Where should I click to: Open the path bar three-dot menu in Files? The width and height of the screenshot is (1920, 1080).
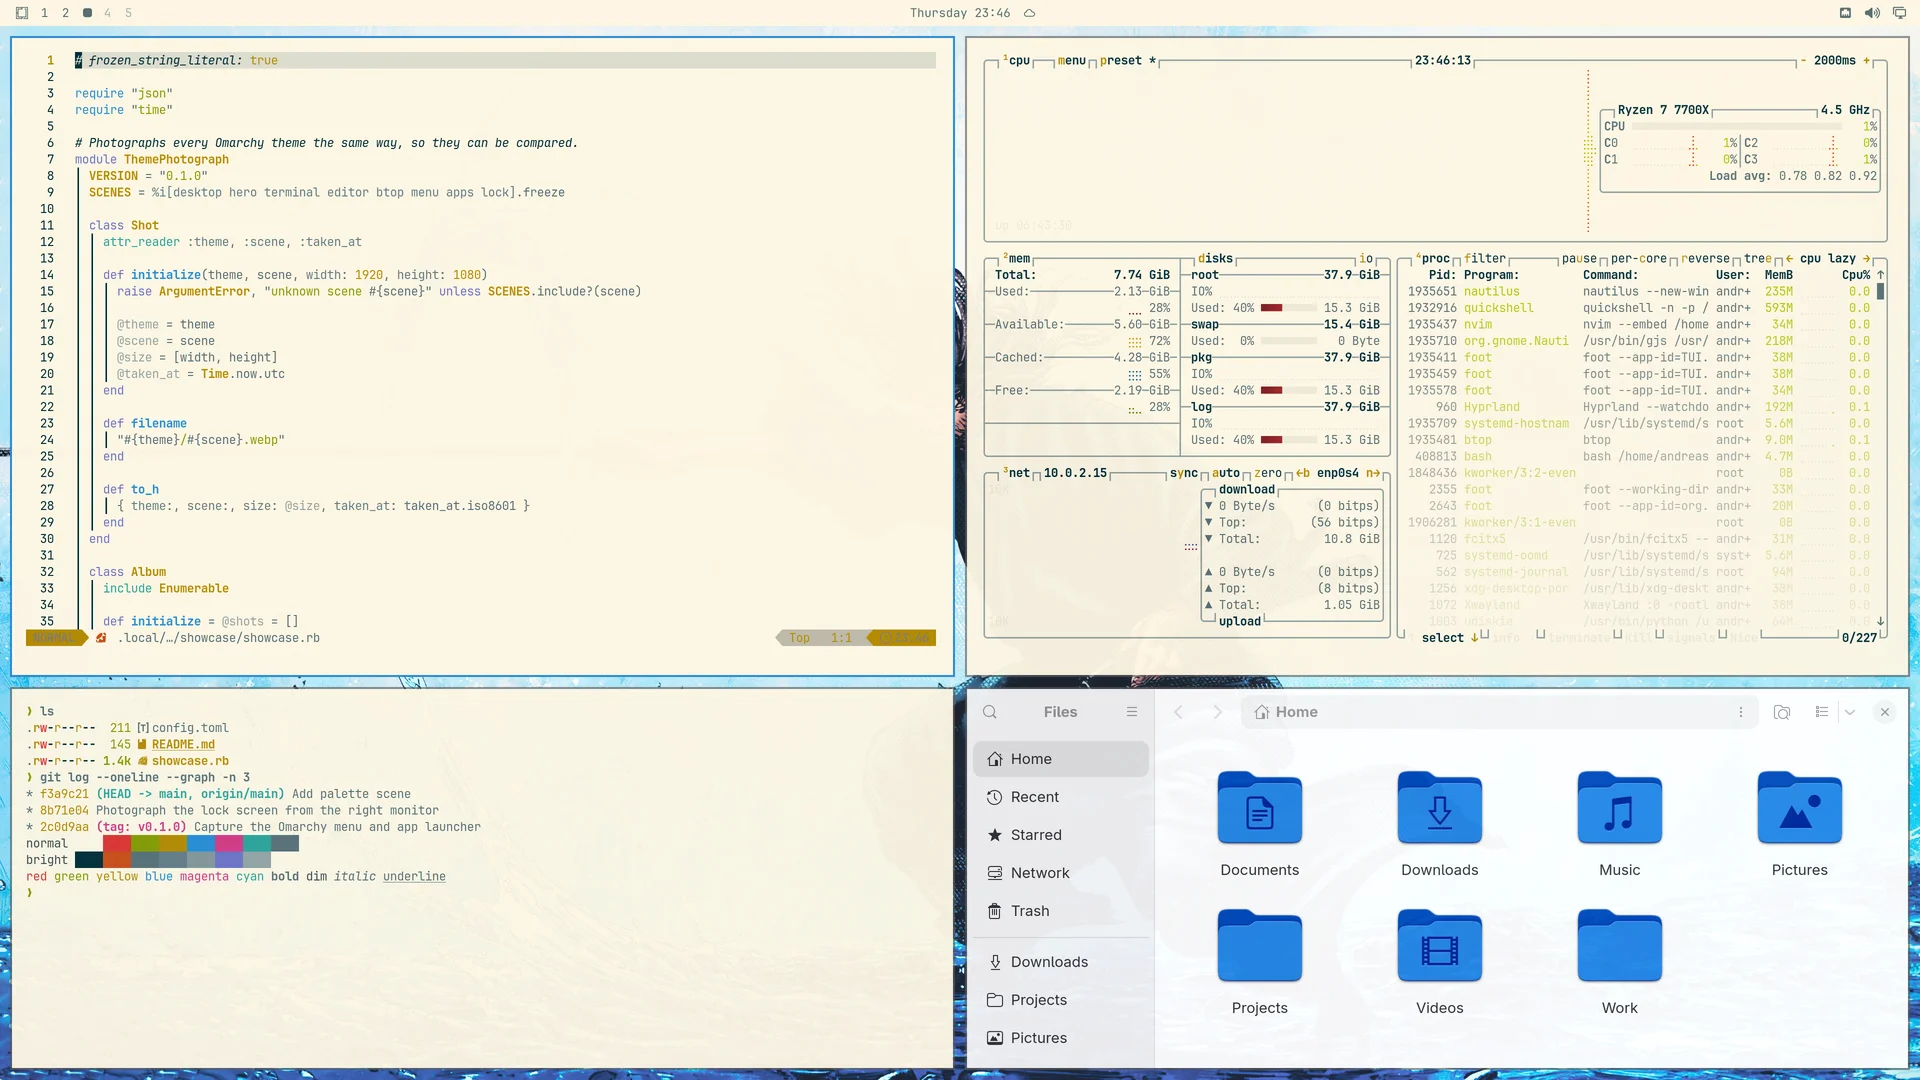pos(1741,712)
